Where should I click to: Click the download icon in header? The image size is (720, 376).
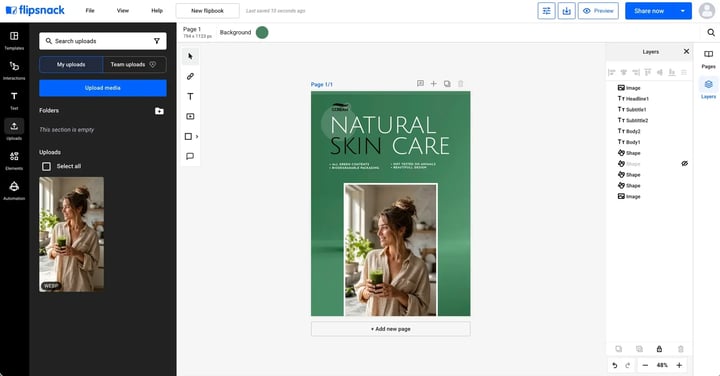[x=567, y=11]
